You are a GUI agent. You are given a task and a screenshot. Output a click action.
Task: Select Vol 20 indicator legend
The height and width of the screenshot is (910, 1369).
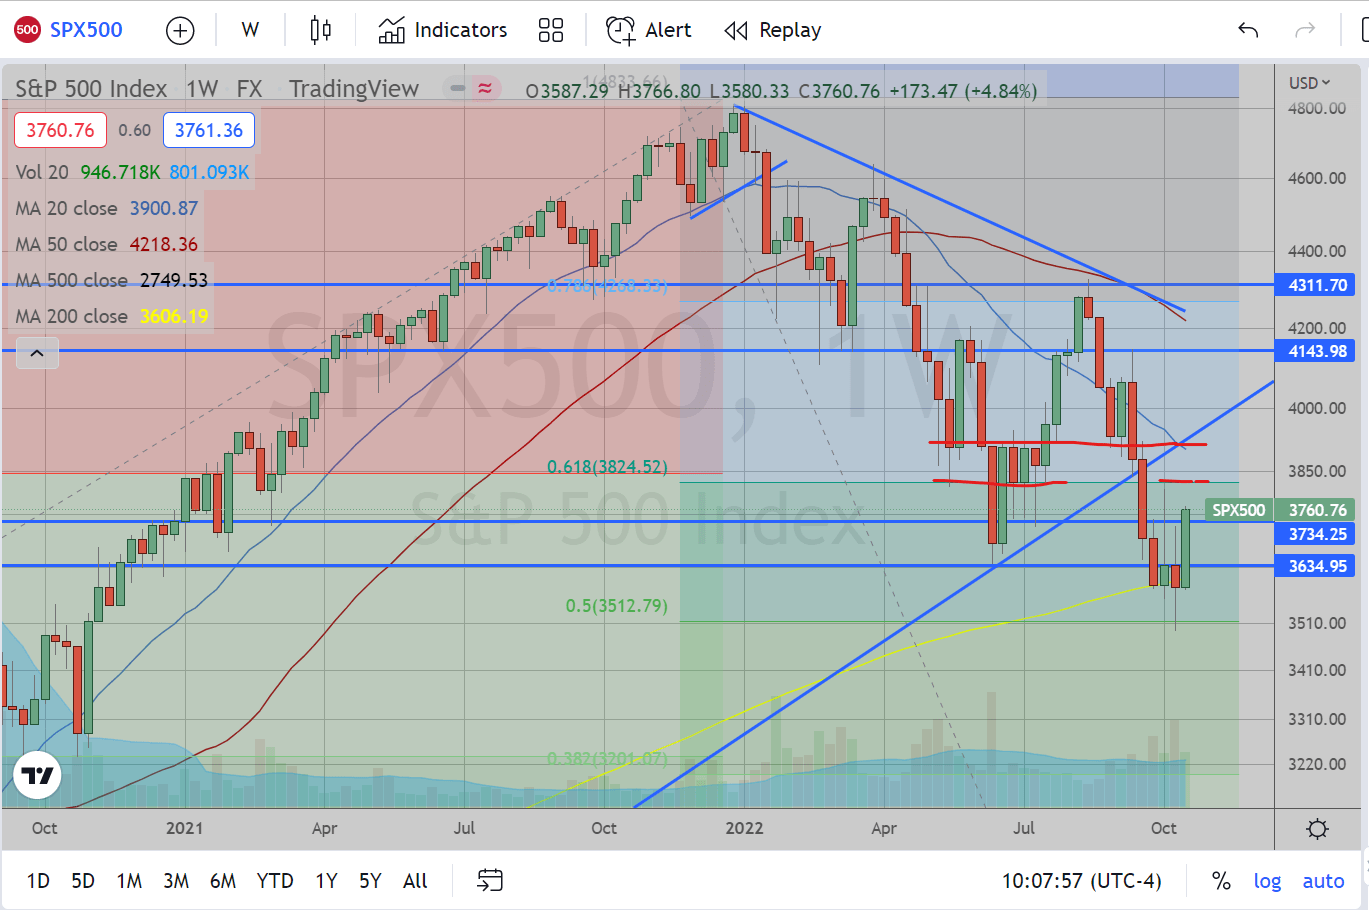(42, 172)
